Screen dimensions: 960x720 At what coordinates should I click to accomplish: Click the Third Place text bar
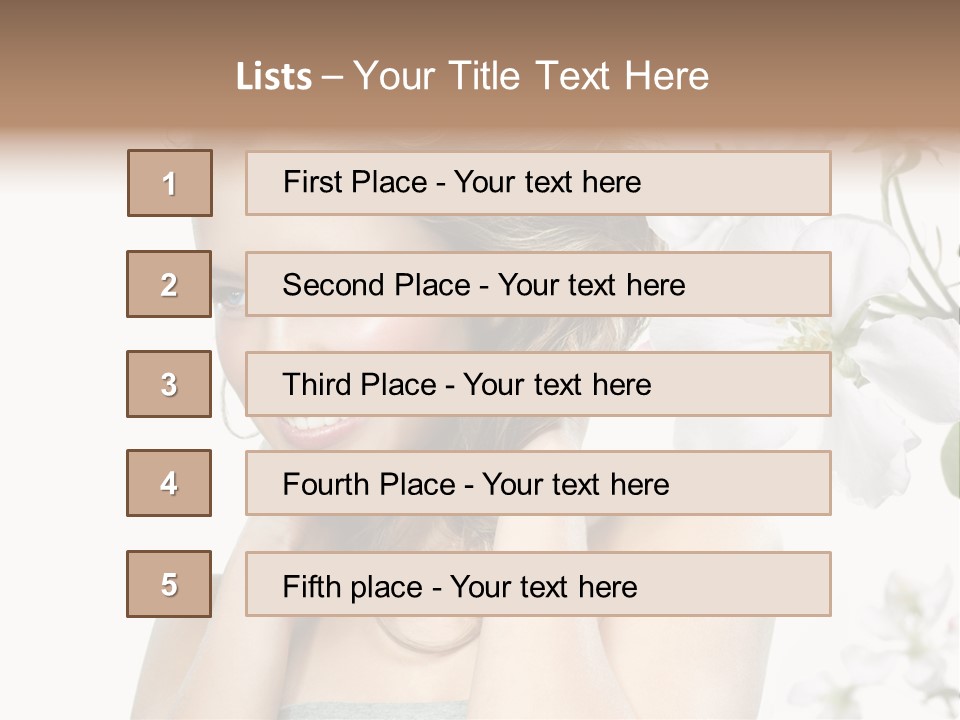click(538, 384)
